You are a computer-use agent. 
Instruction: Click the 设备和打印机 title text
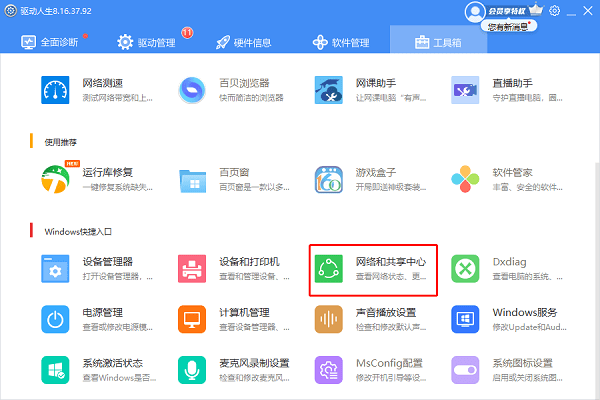(249, 262)
